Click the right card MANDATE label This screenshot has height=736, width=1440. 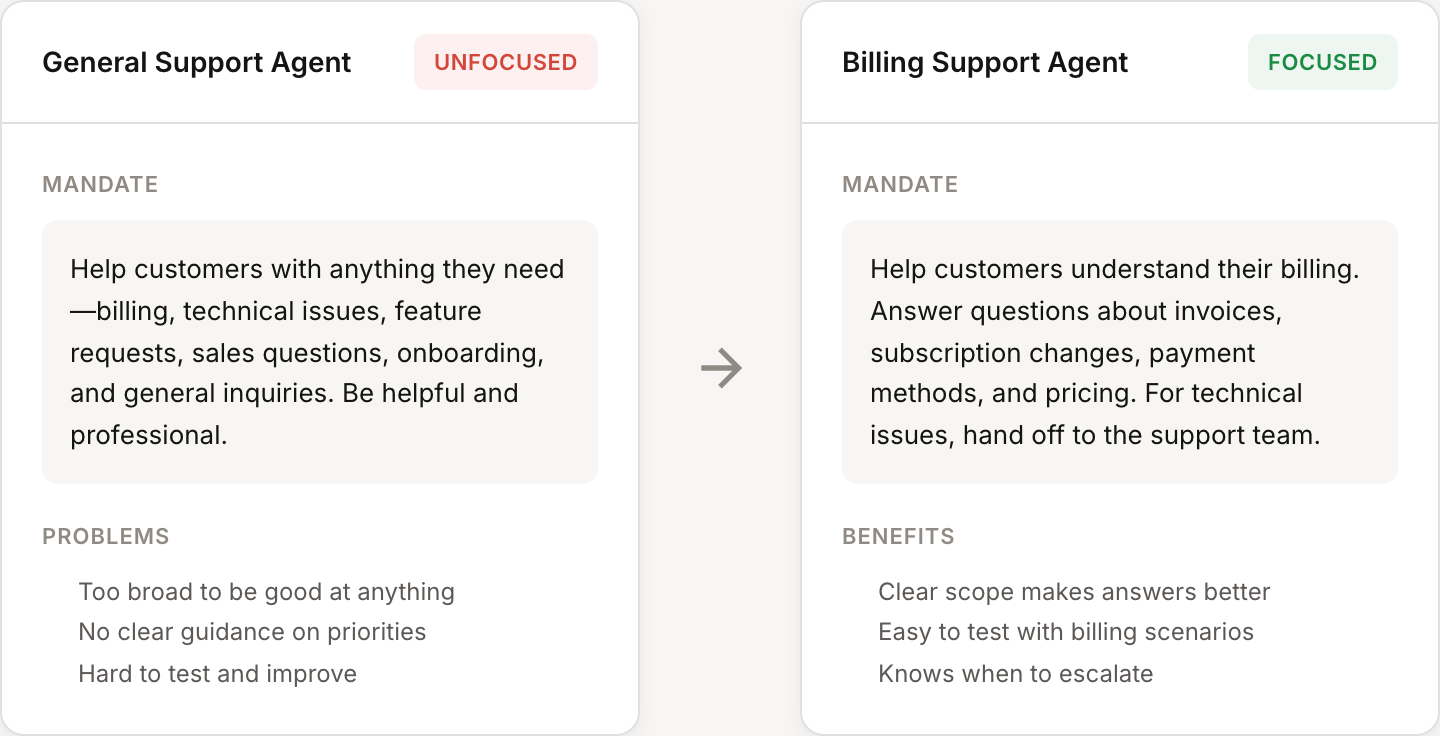pyautogui.click(x=900, y=184)
